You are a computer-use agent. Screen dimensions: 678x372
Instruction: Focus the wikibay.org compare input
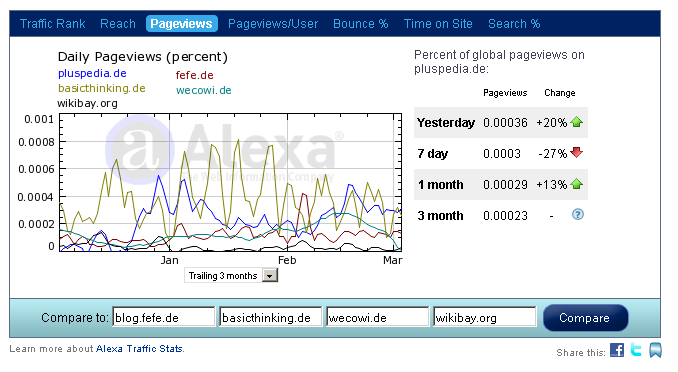485,317
